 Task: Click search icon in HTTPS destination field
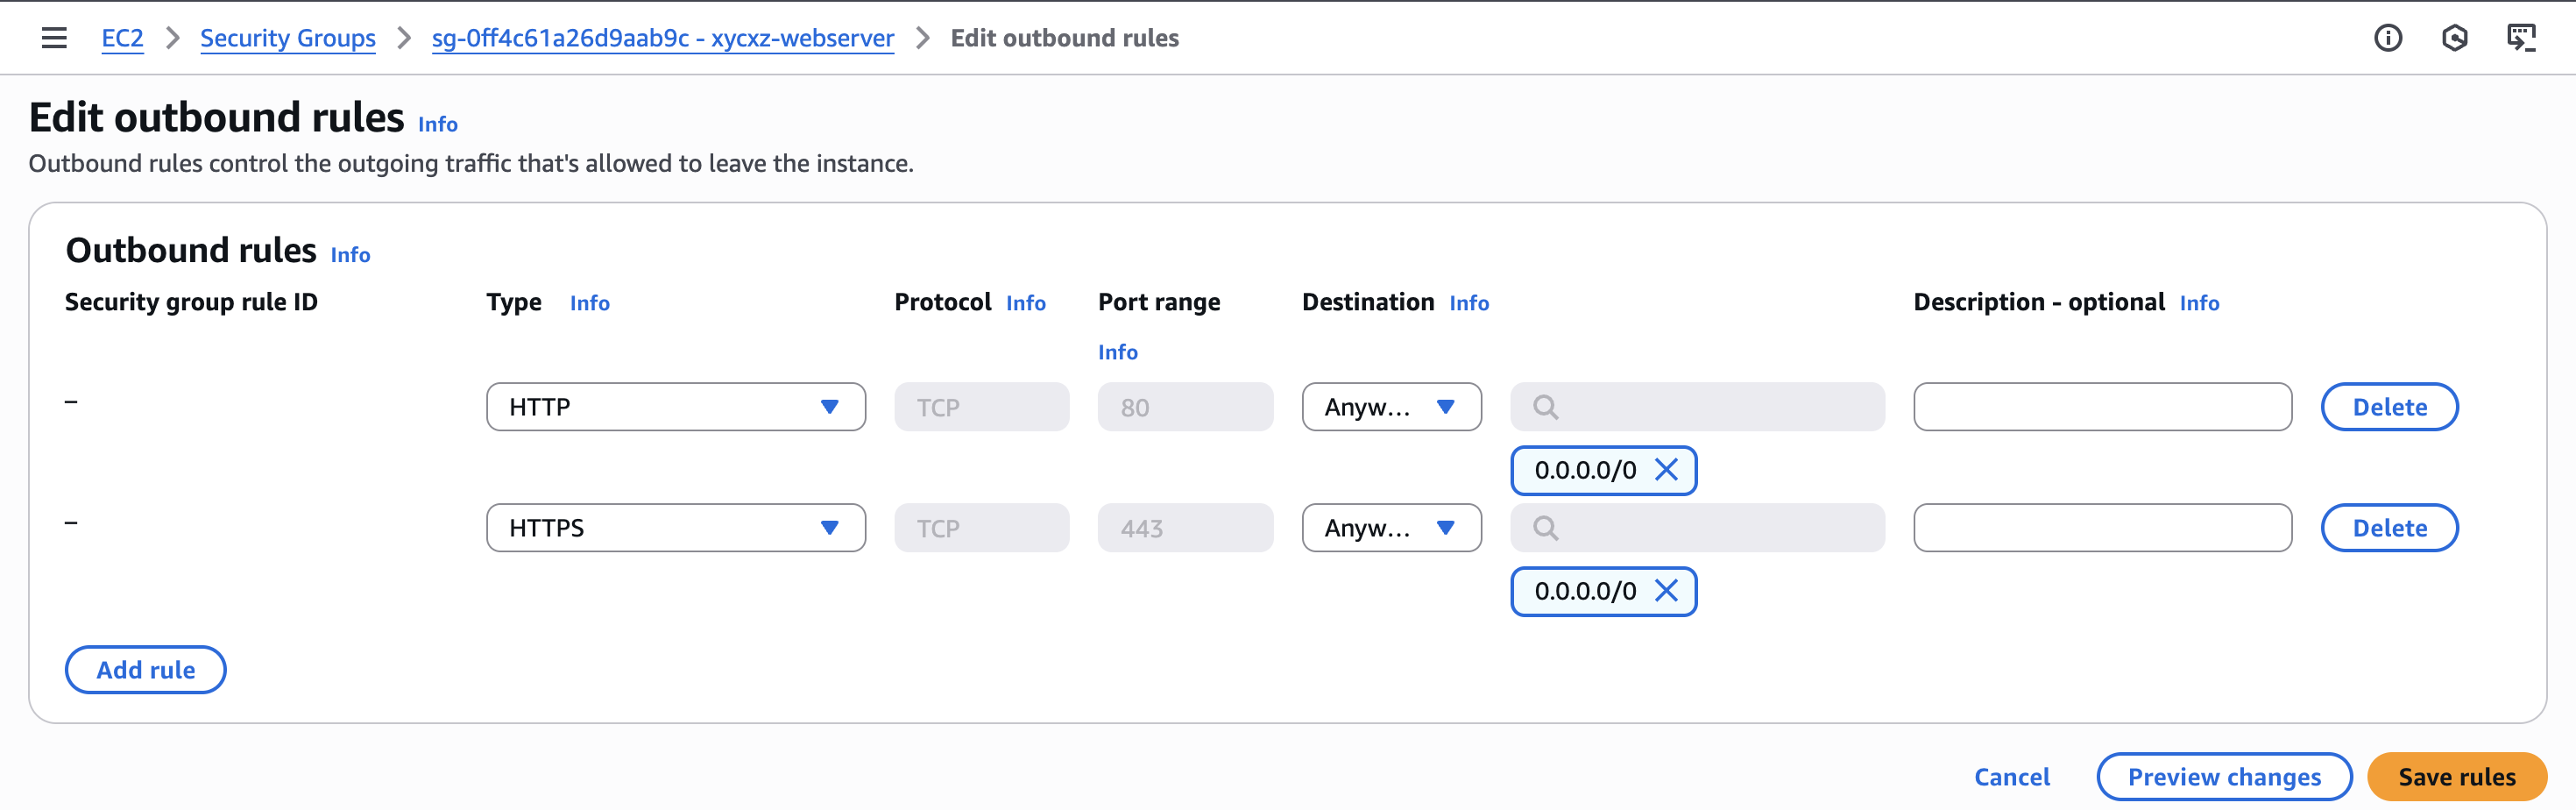tap(1546, 528)
